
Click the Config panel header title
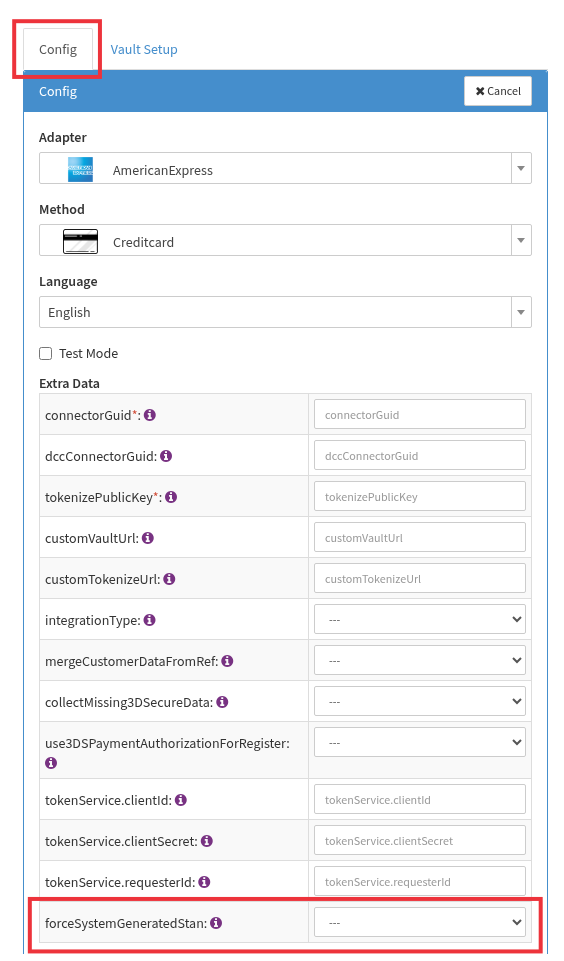[58, 91]
